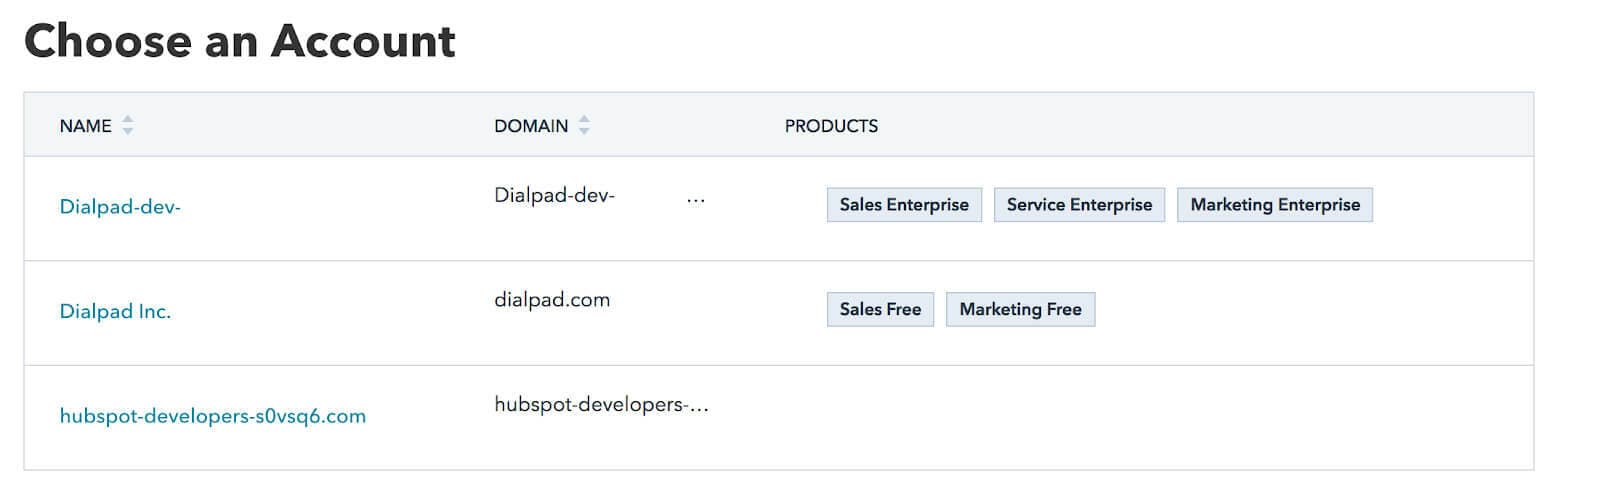Click the truncated hubspot-developers-… domain
This screenshot has height=491, width=1600.
(x=601, y=405)
